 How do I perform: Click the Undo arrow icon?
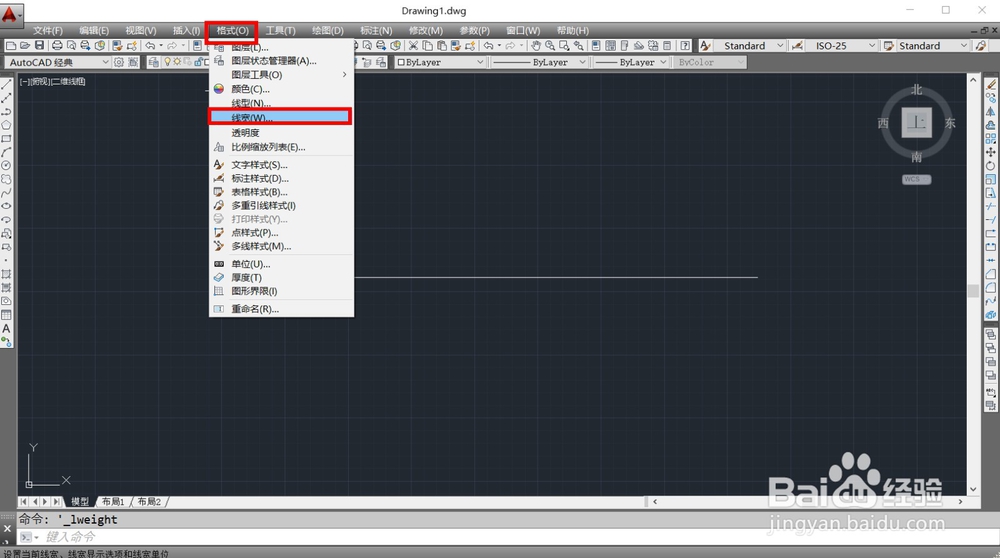[150, 45]
